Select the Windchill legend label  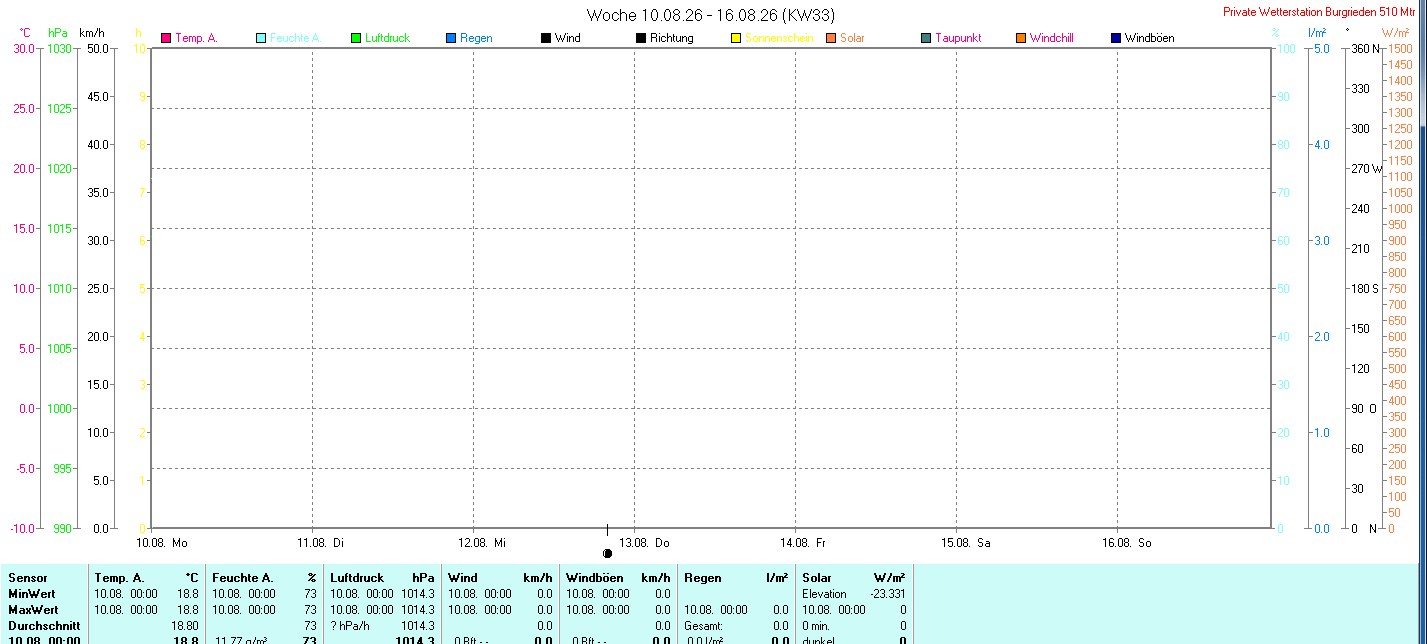[1052, 38]
